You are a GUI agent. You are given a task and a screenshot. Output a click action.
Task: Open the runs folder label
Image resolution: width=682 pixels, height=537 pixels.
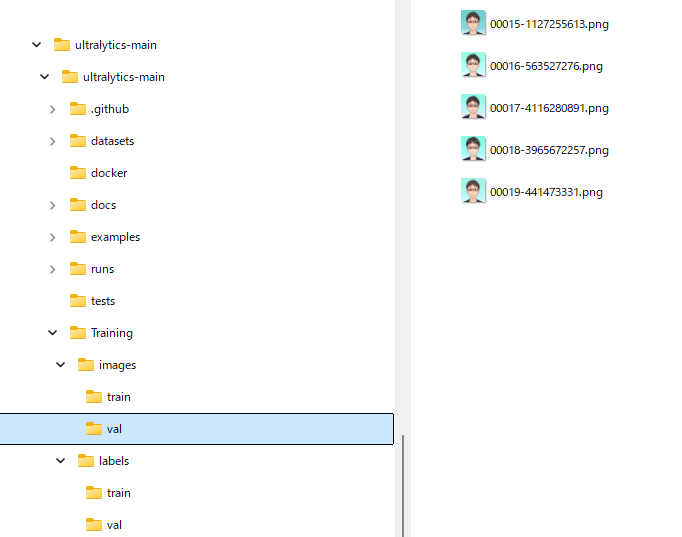click(103, 269)
